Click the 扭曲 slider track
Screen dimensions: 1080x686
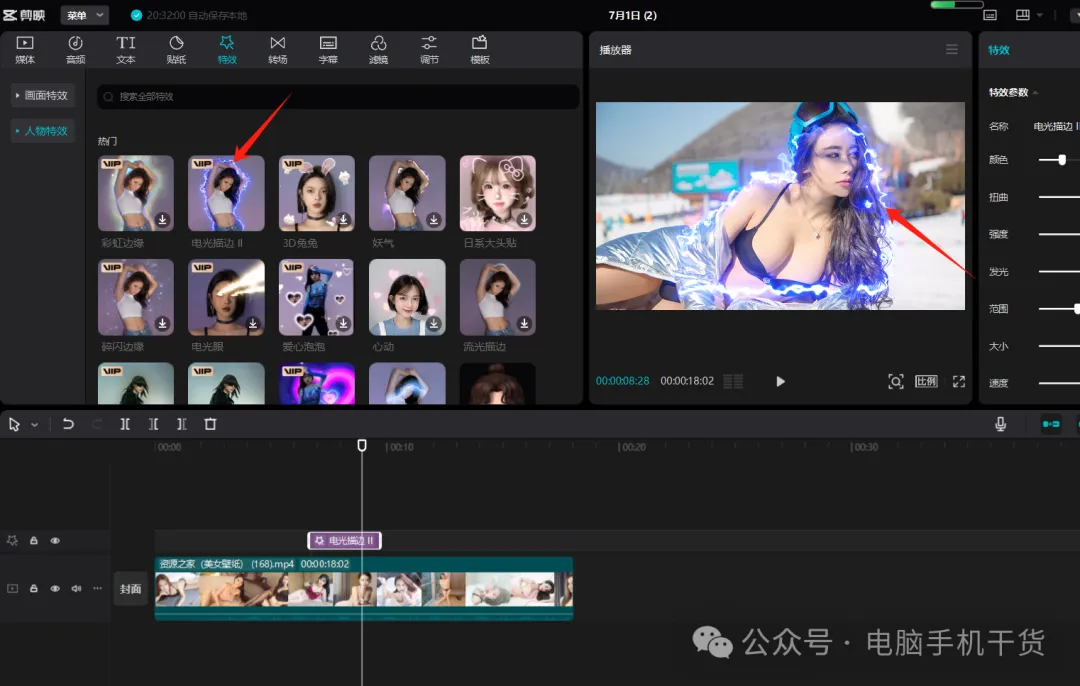coord(1059,197)
